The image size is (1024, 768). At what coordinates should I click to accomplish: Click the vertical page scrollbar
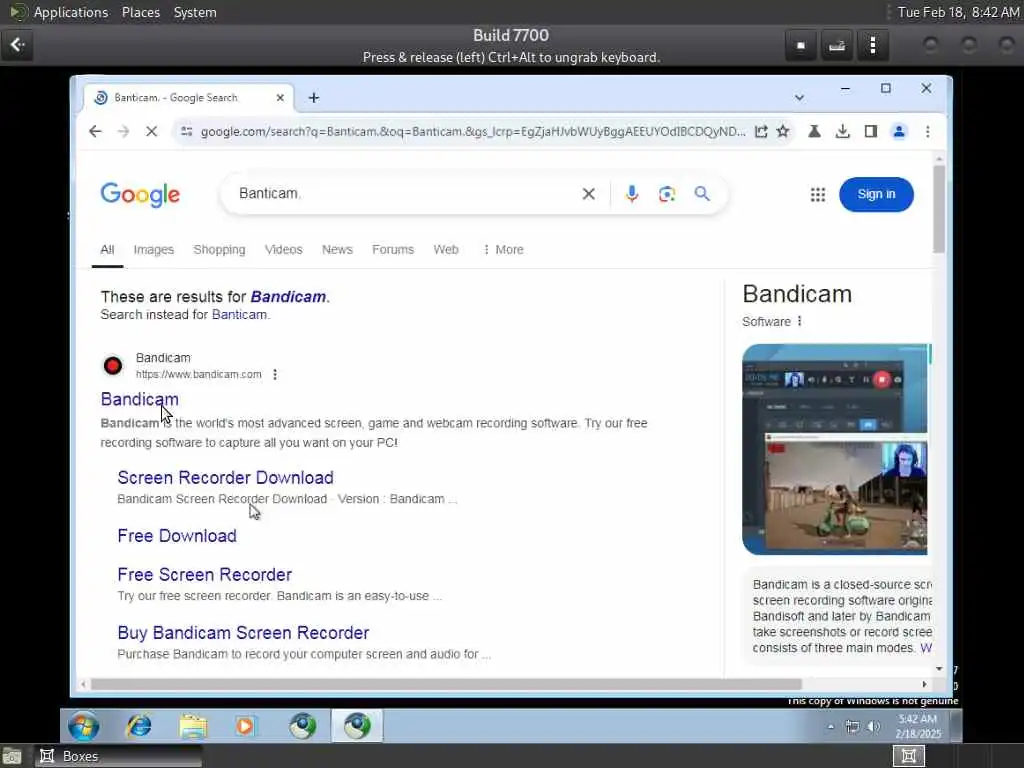tap(939, 209)
